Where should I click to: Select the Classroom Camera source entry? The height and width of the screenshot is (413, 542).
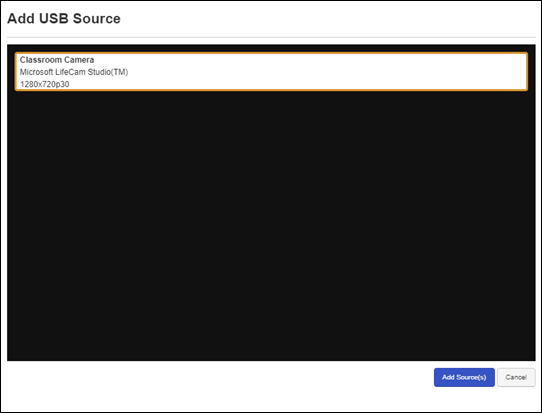point(271,72)
